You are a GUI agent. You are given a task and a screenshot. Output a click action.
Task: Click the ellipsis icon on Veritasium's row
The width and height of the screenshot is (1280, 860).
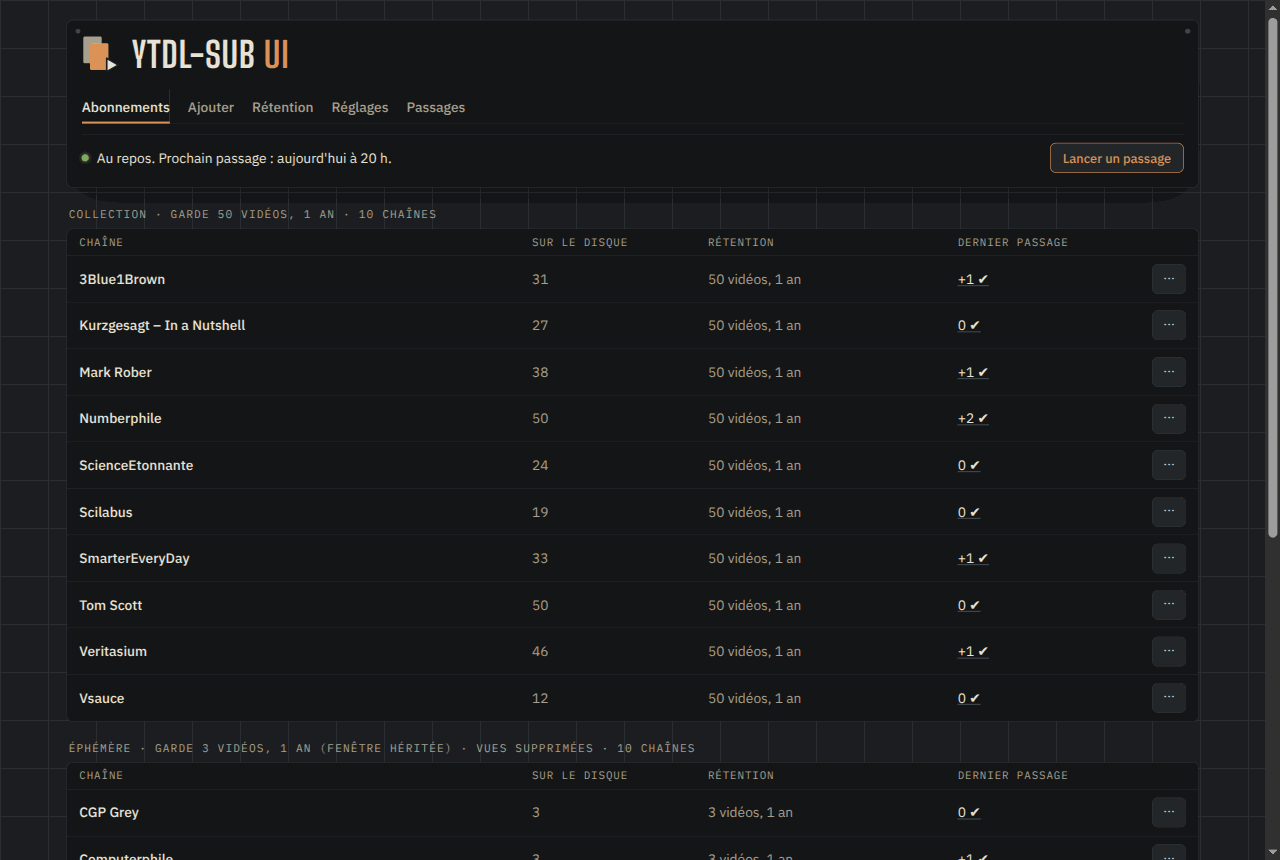click(1169, 651)
